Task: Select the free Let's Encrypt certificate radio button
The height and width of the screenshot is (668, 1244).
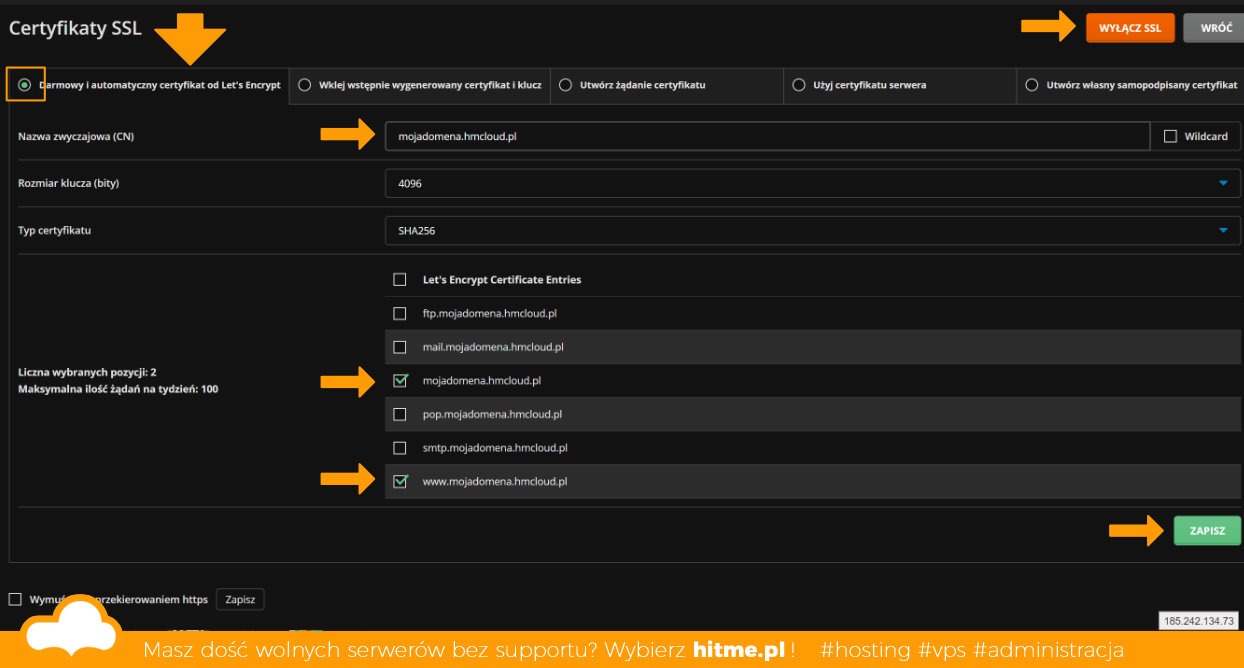Action: [25, 85]
